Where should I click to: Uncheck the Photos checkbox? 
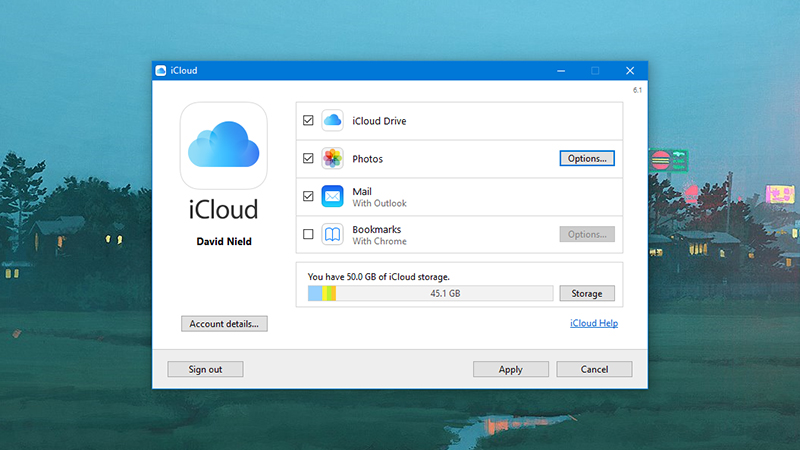coord(308,158)
